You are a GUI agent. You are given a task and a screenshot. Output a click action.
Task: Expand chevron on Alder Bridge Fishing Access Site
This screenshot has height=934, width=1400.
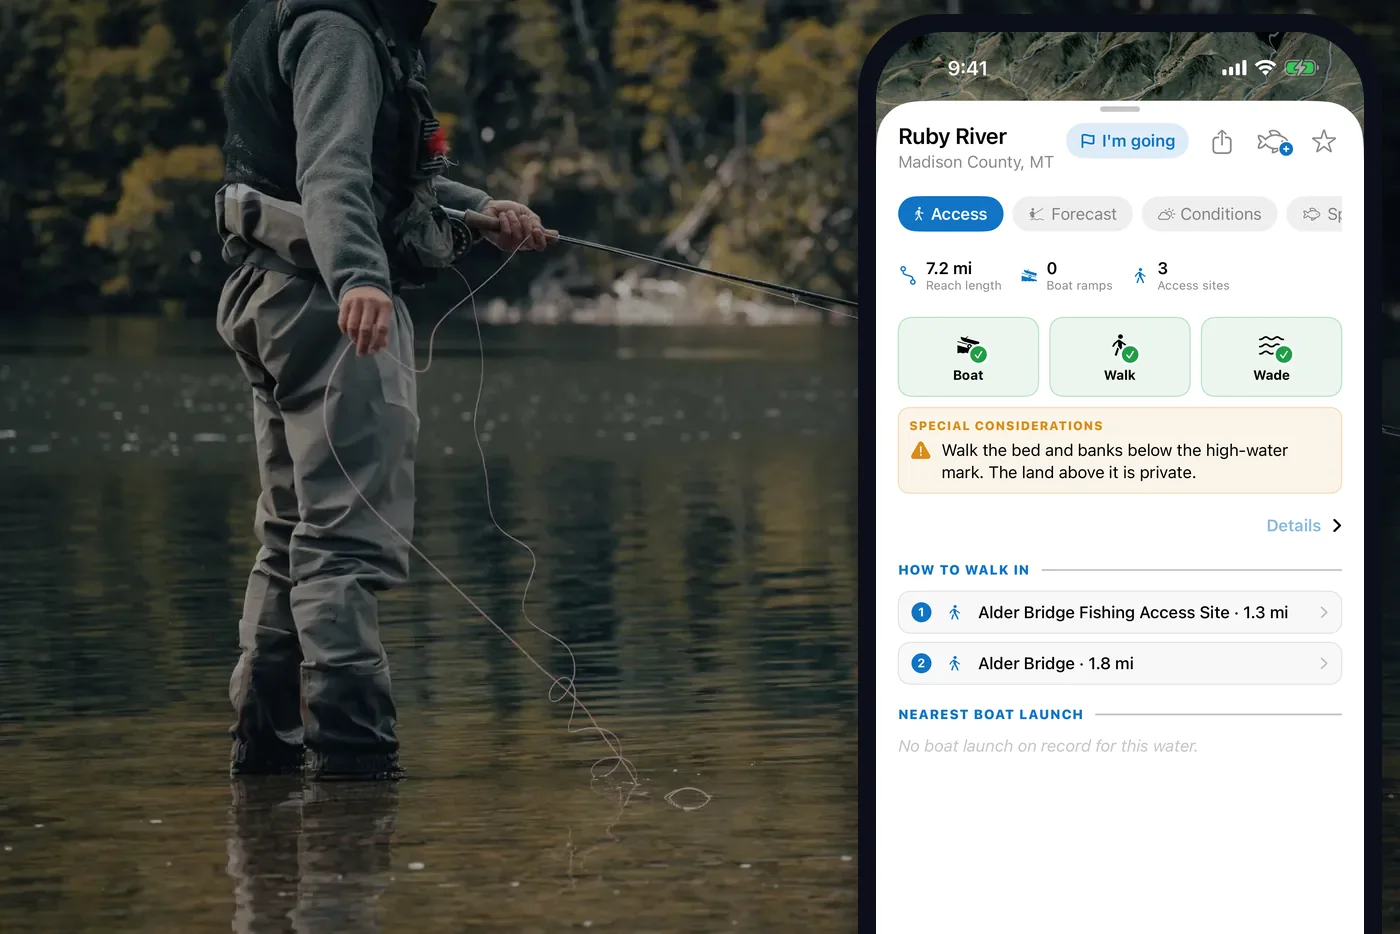(x=1324, y=613)
